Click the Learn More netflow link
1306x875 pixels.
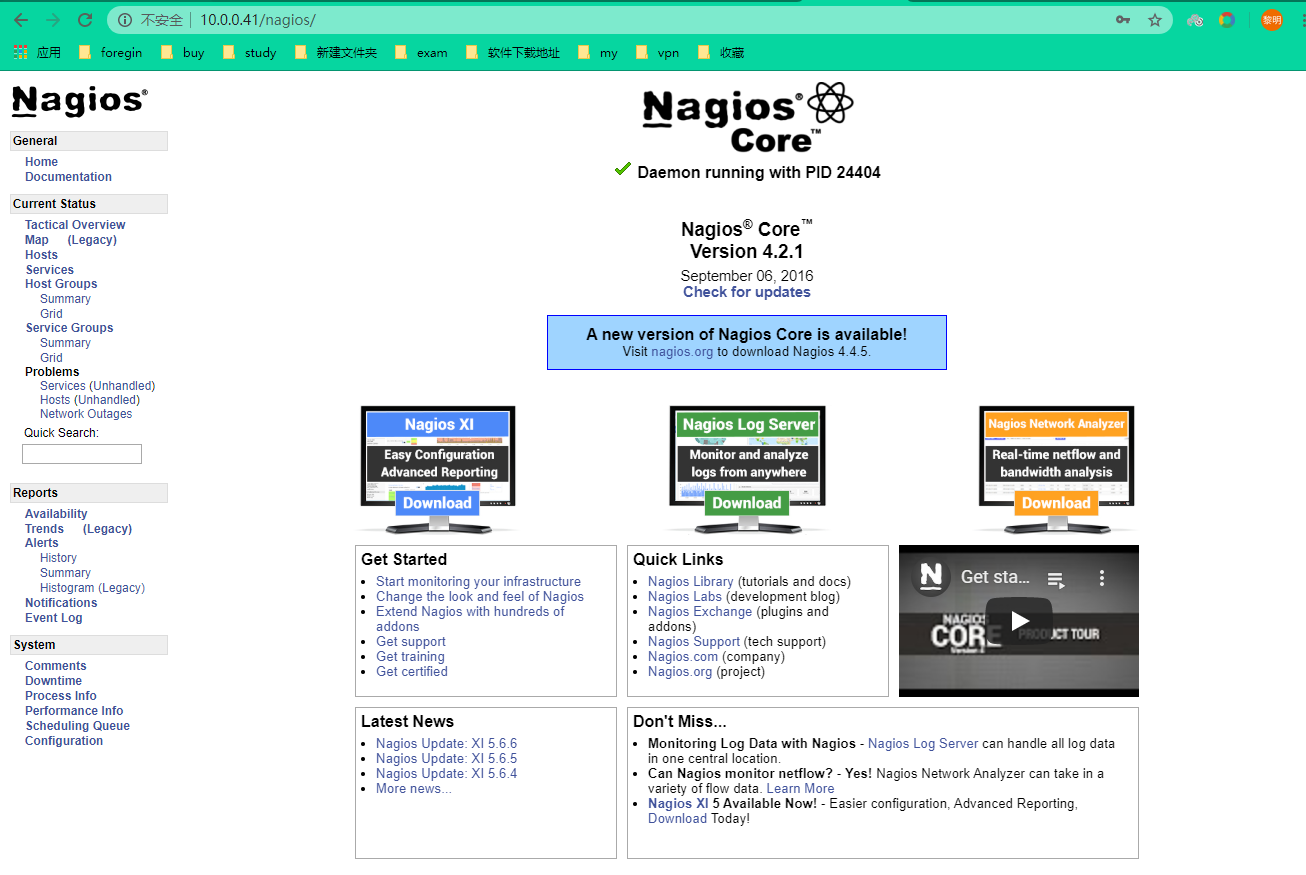[x=800, y=789]
